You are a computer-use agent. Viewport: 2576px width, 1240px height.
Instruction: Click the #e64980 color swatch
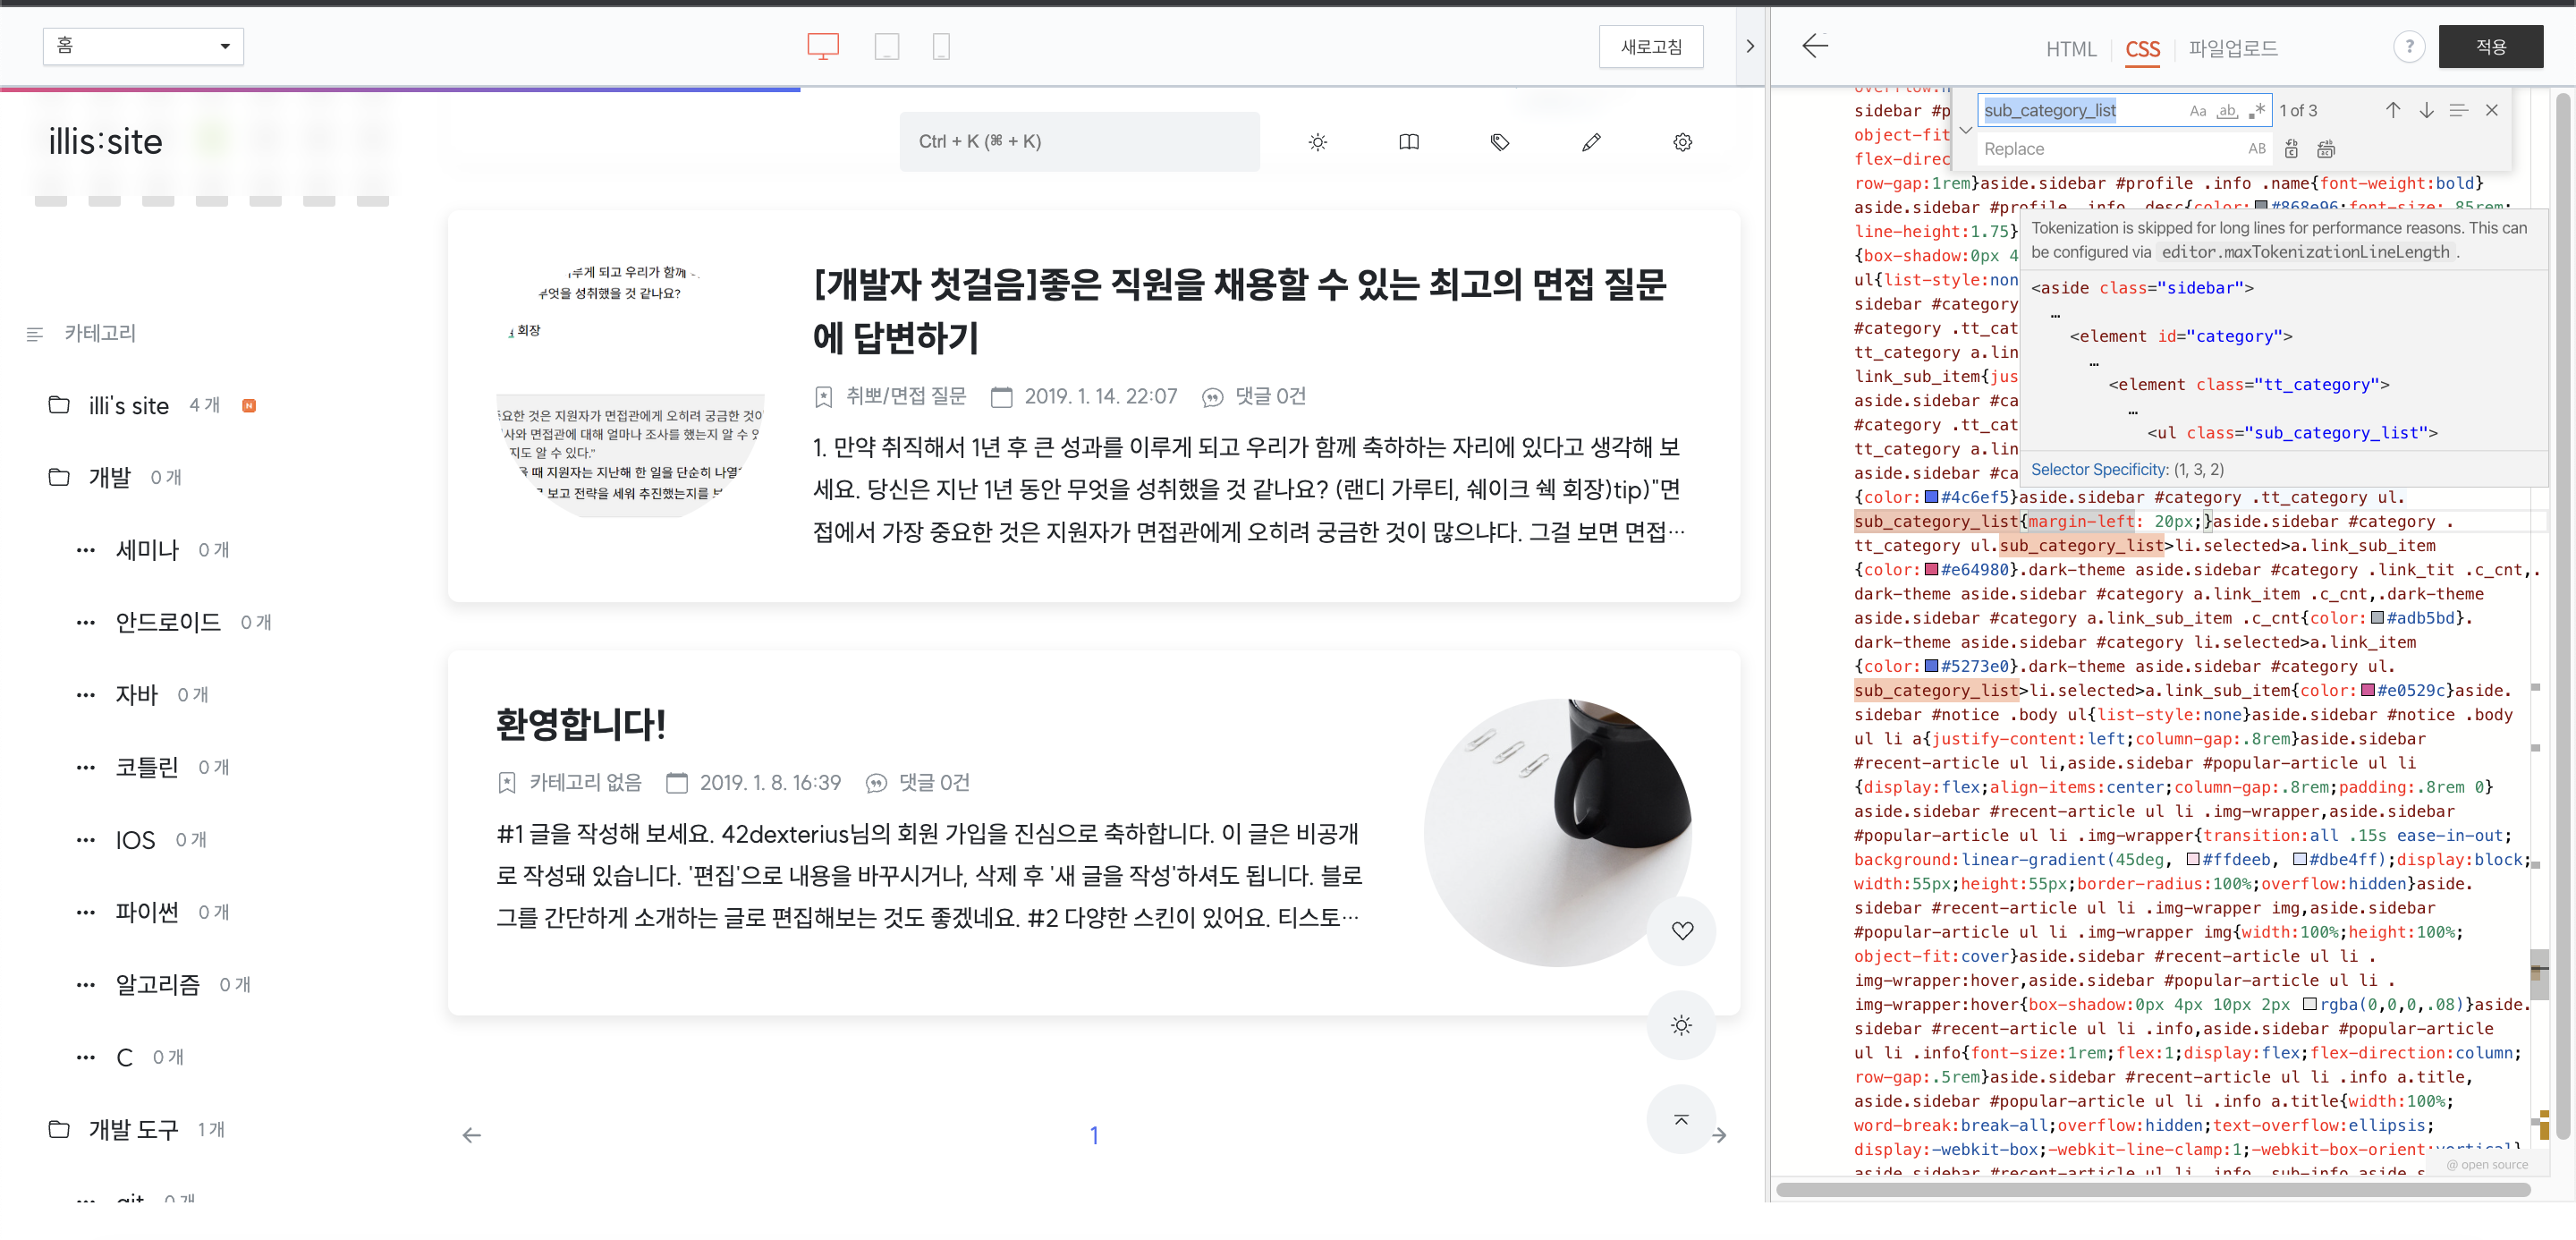tap(1932, 570)
